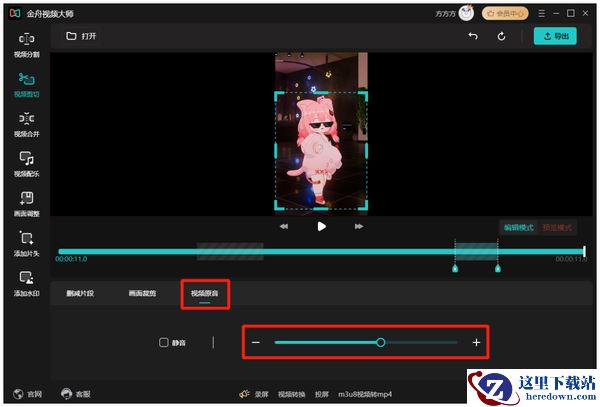Click the hatched deleted segment on timeline
Image resolution: width=600 pixels, height=407 pixels.
[x=230, y=251]
